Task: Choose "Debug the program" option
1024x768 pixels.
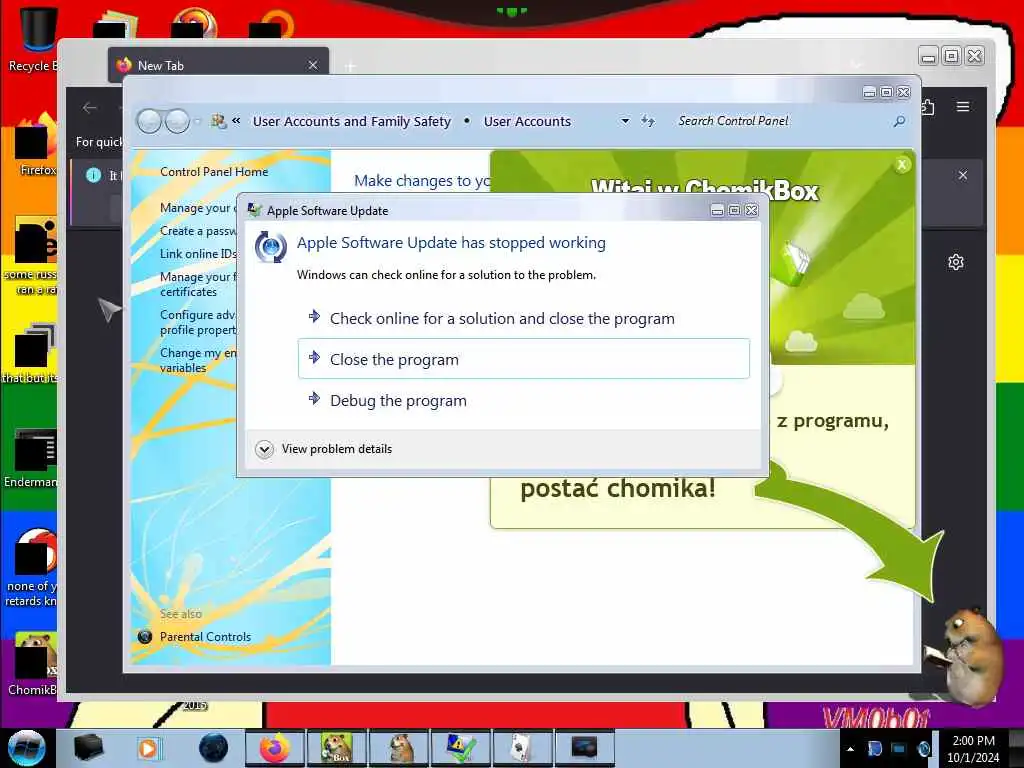Action: pyautogui.click(x=398, y=400)
